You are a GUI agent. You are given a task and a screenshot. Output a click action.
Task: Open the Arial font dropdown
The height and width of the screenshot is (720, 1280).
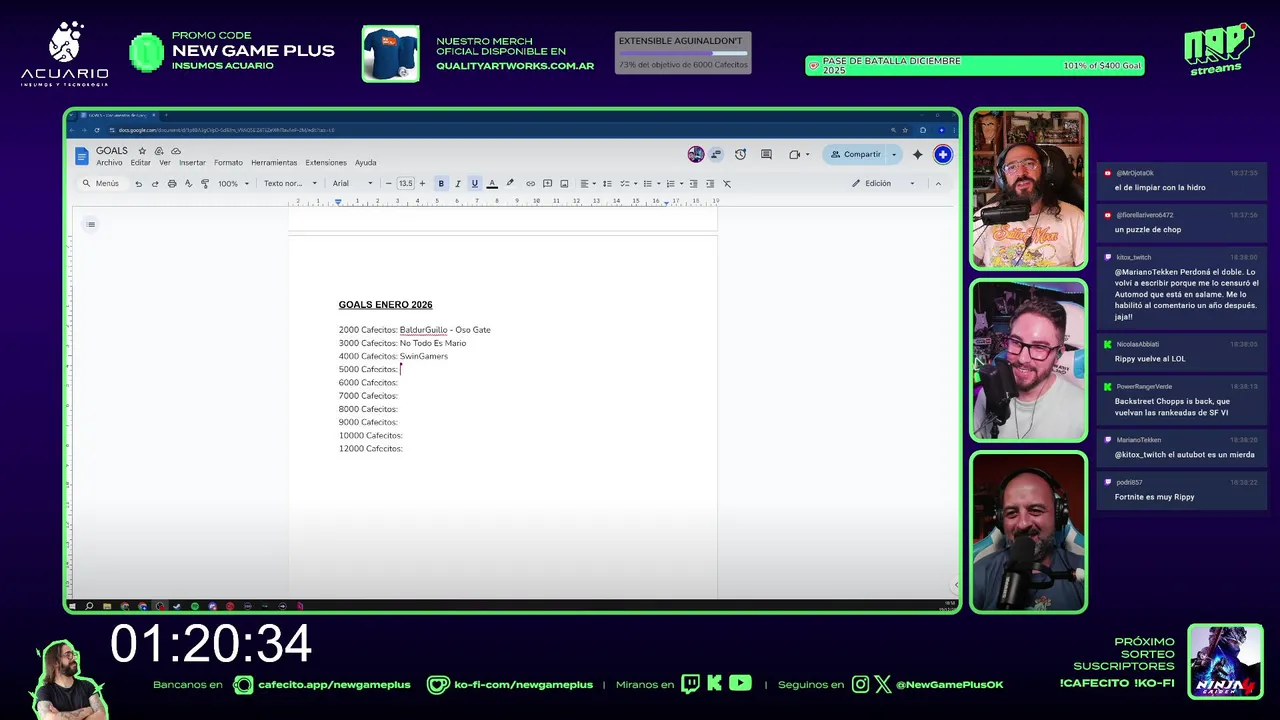point(353,184)
